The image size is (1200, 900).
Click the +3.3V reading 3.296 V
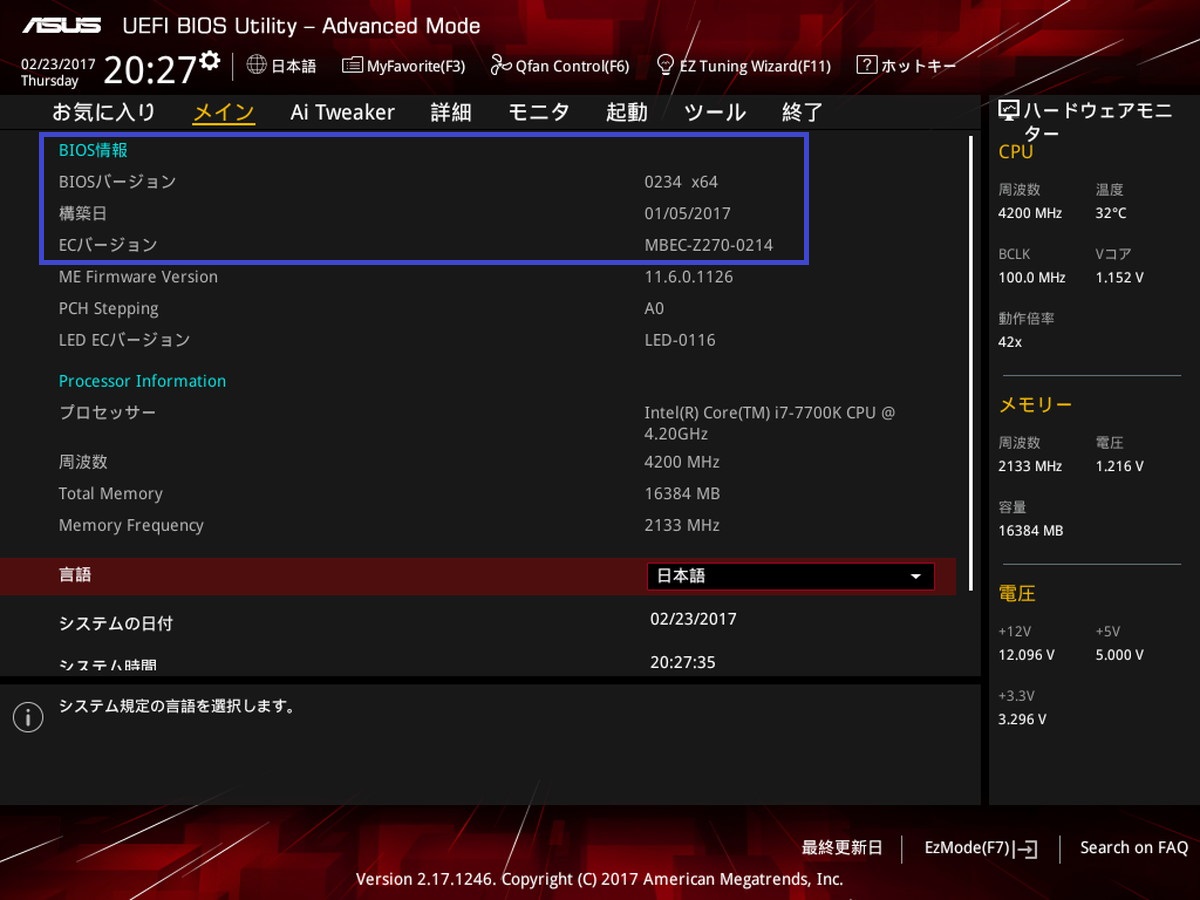pyautogui.click(x=1022, y=719)
